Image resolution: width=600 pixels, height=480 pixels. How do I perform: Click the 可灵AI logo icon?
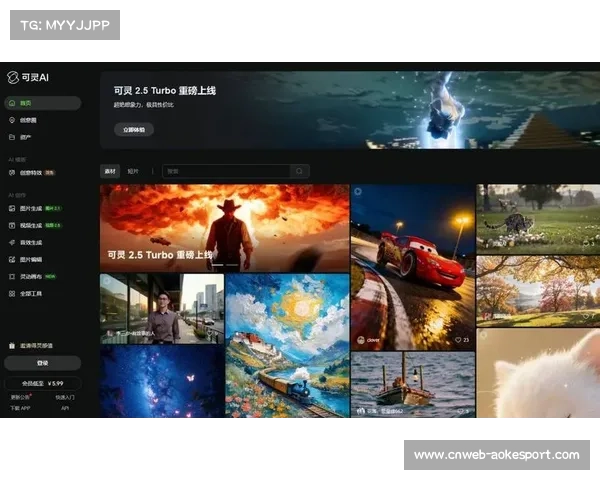pyautogui.click(x=13, y=77)
